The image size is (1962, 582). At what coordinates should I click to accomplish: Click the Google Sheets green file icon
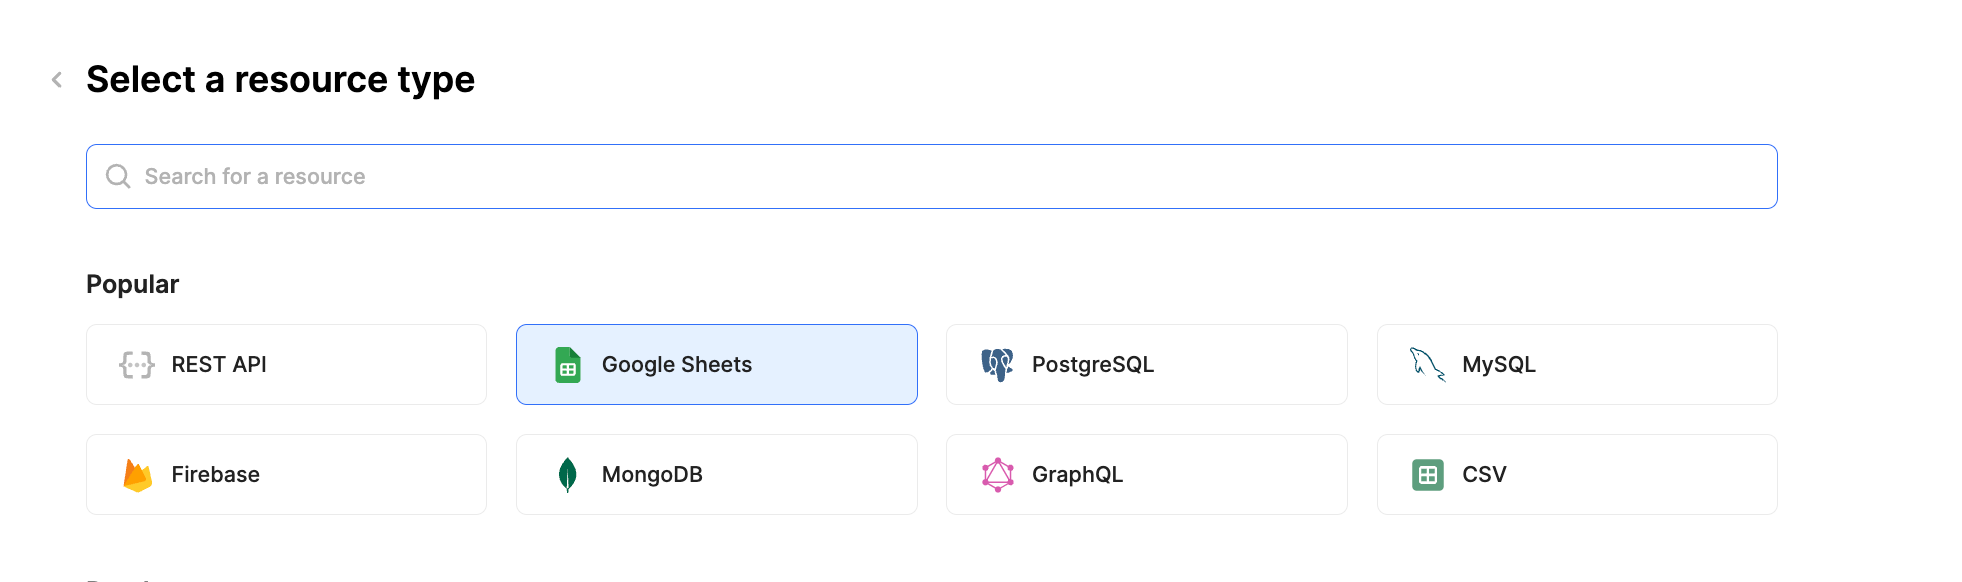(568, 365)
